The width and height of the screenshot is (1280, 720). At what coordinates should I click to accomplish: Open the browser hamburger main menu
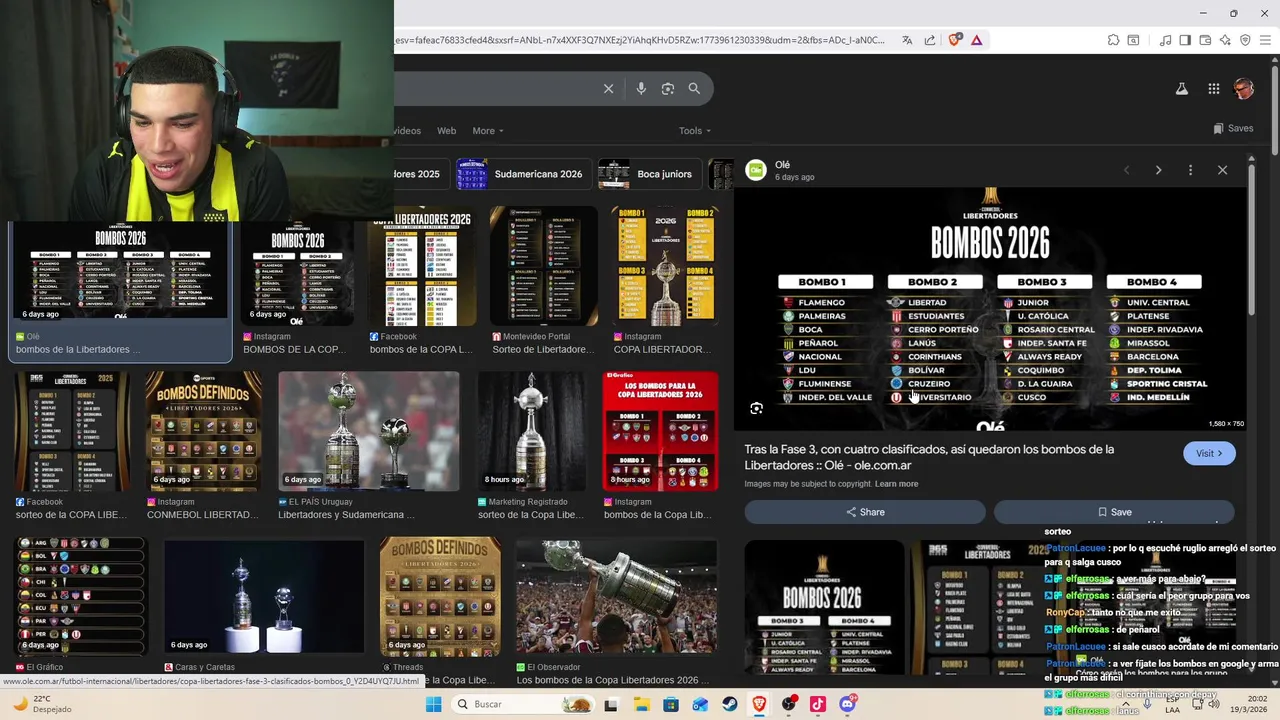click(1265, 40)
